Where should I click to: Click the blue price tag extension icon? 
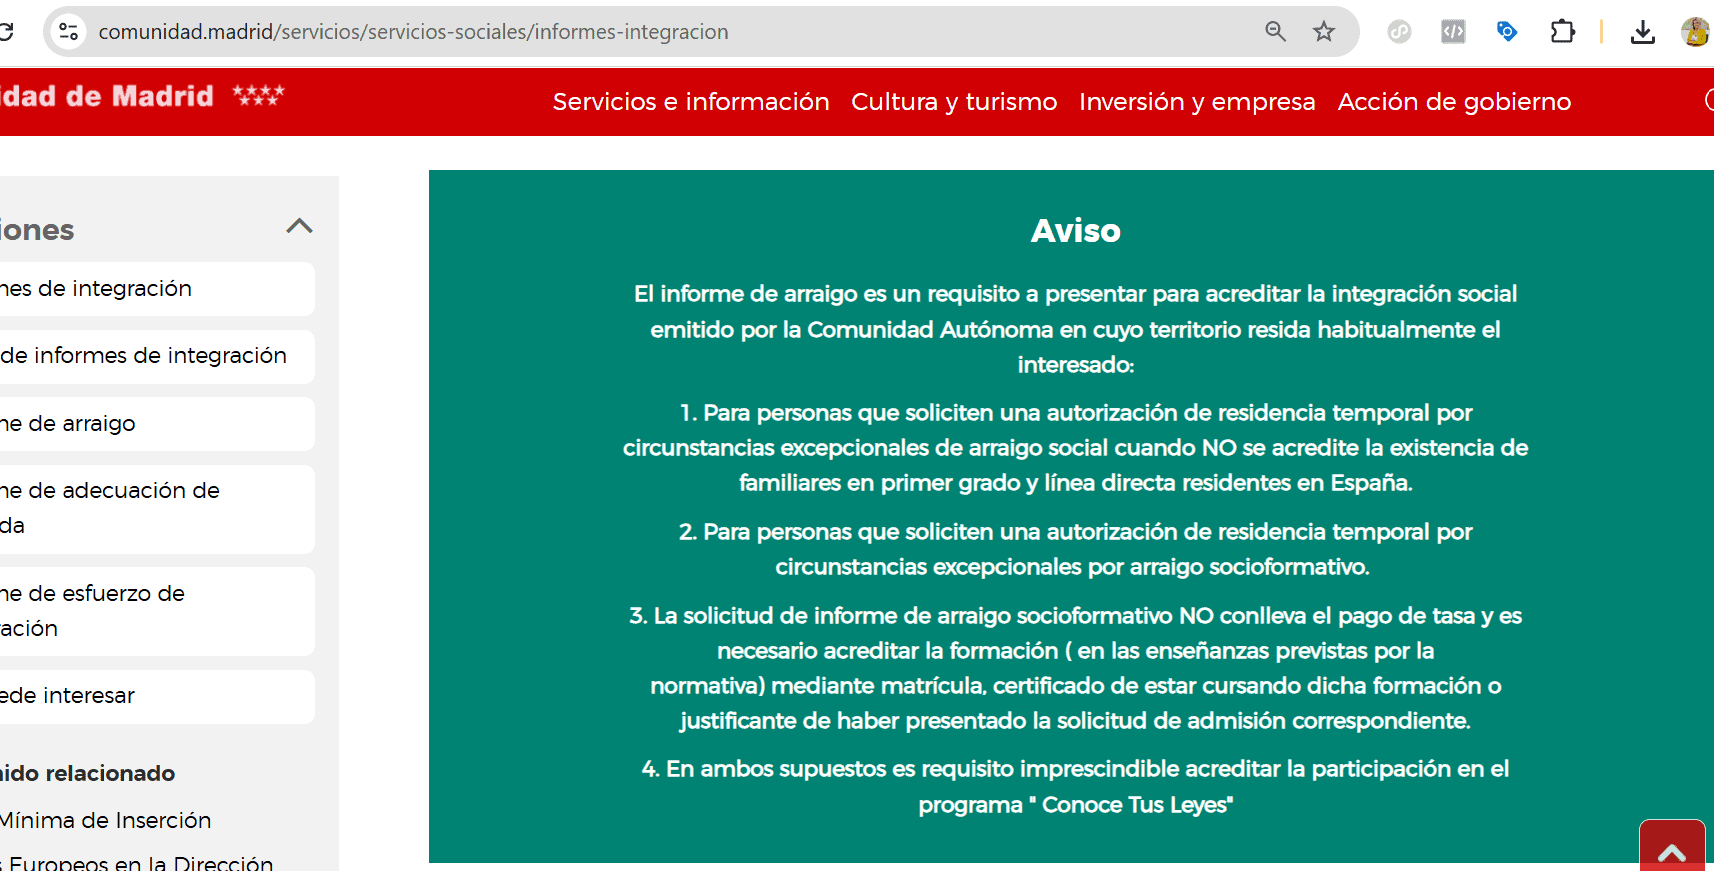(x=1507, y=32)
